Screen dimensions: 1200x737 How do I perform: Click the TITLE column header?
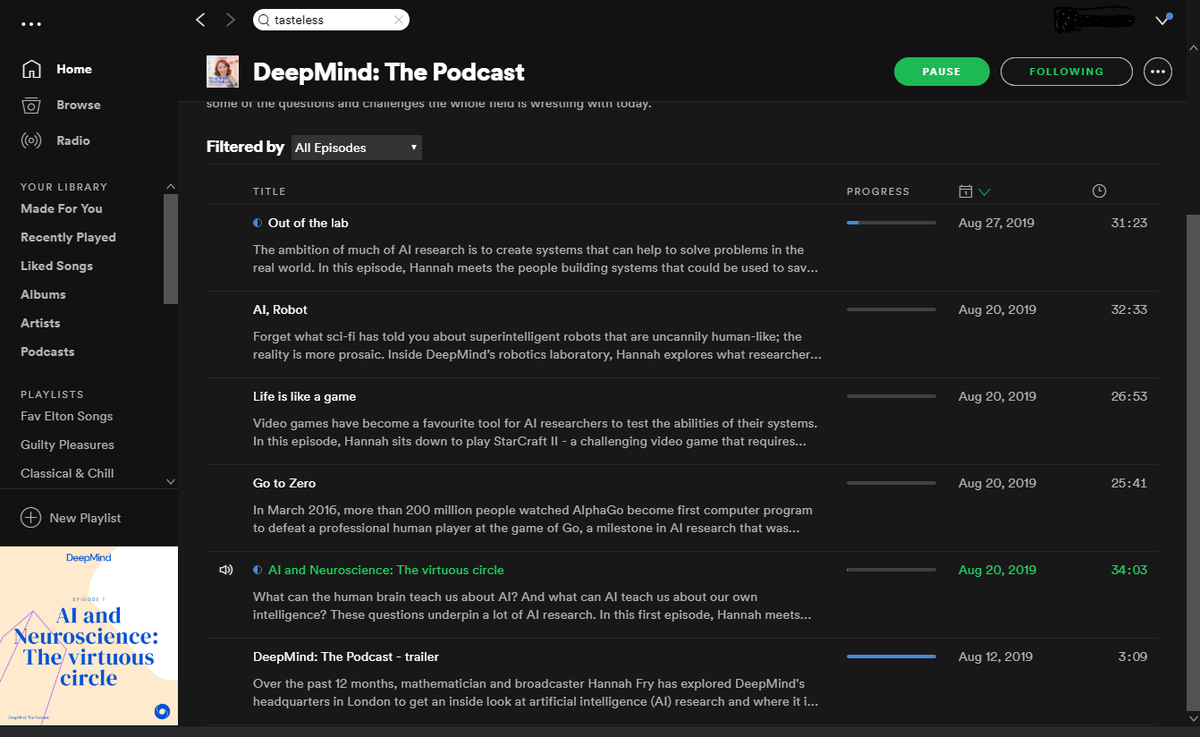[x=269, y=192]
